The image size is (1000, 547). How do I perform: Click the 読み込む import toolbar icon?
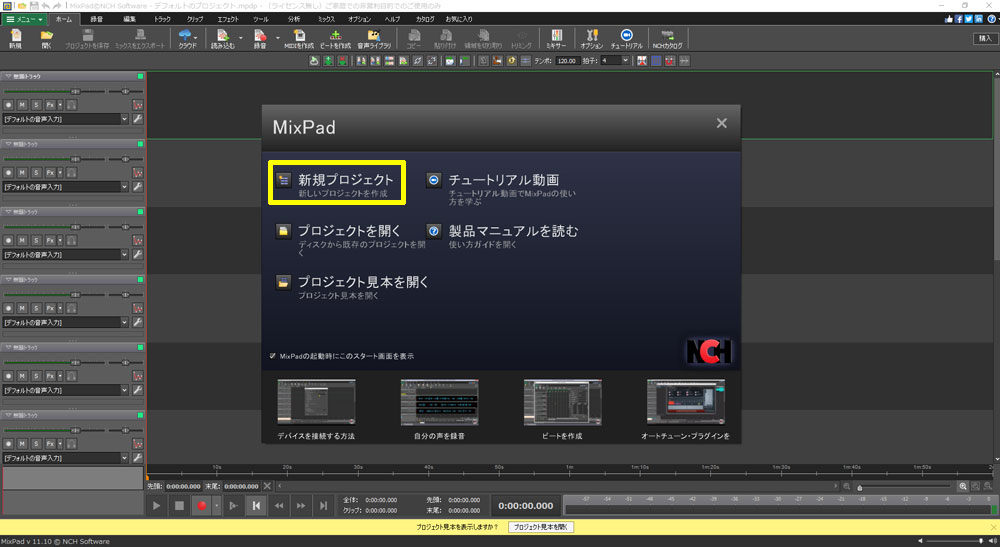(222, 38)
